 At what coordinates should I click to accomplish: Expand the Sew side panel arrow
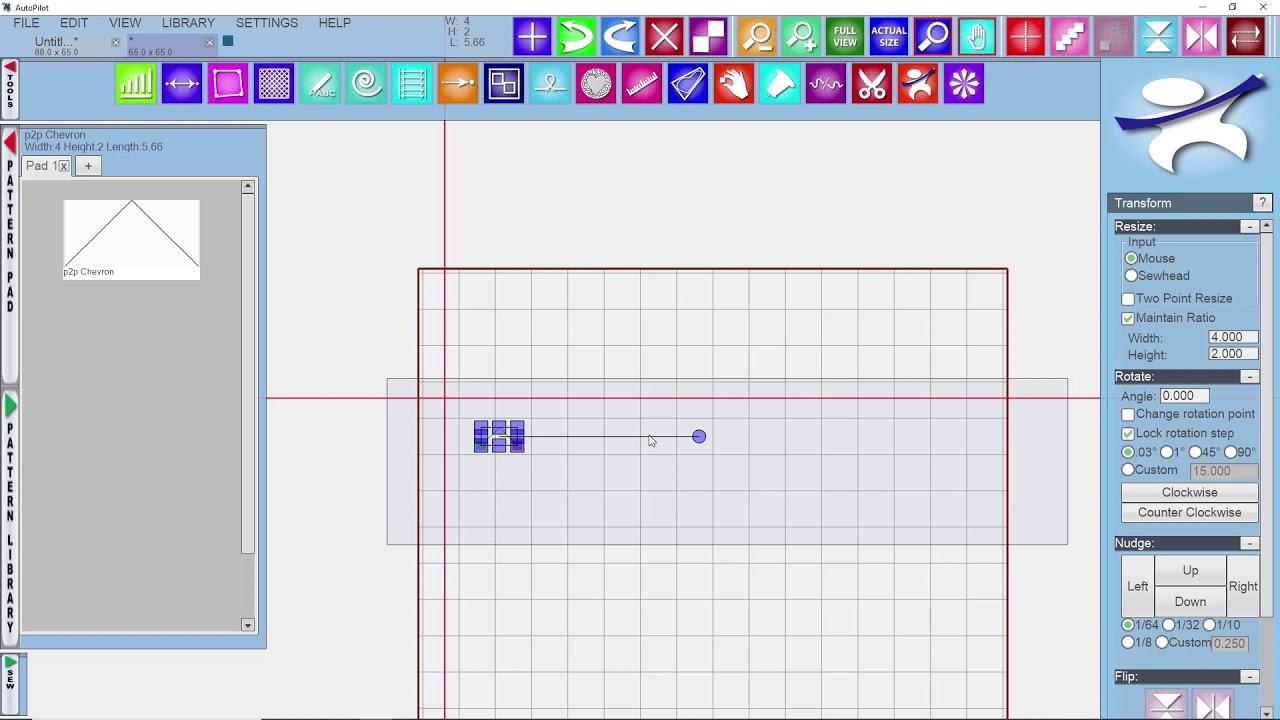click(x=9, y=661)
